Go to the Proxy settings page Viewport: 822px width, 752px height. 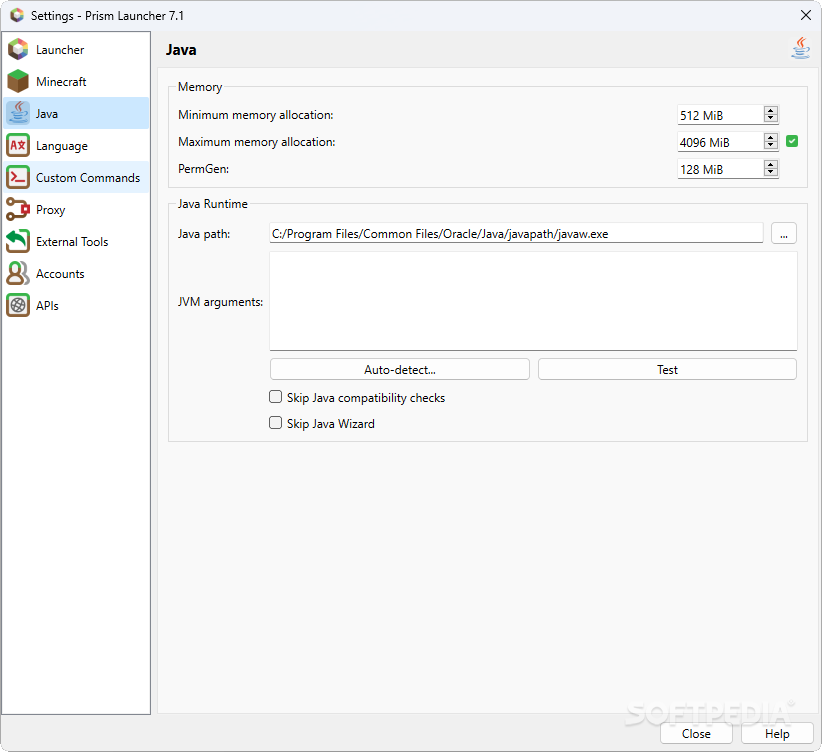pyautogui.click(x=76, y=210)
